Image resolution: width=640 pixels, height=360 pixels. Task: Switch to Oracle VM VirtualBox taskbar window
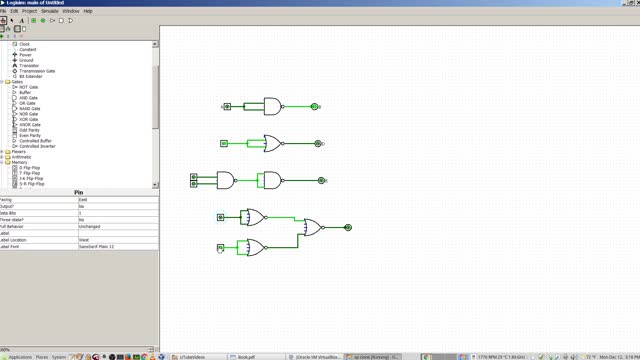click(x=315, y=357)
